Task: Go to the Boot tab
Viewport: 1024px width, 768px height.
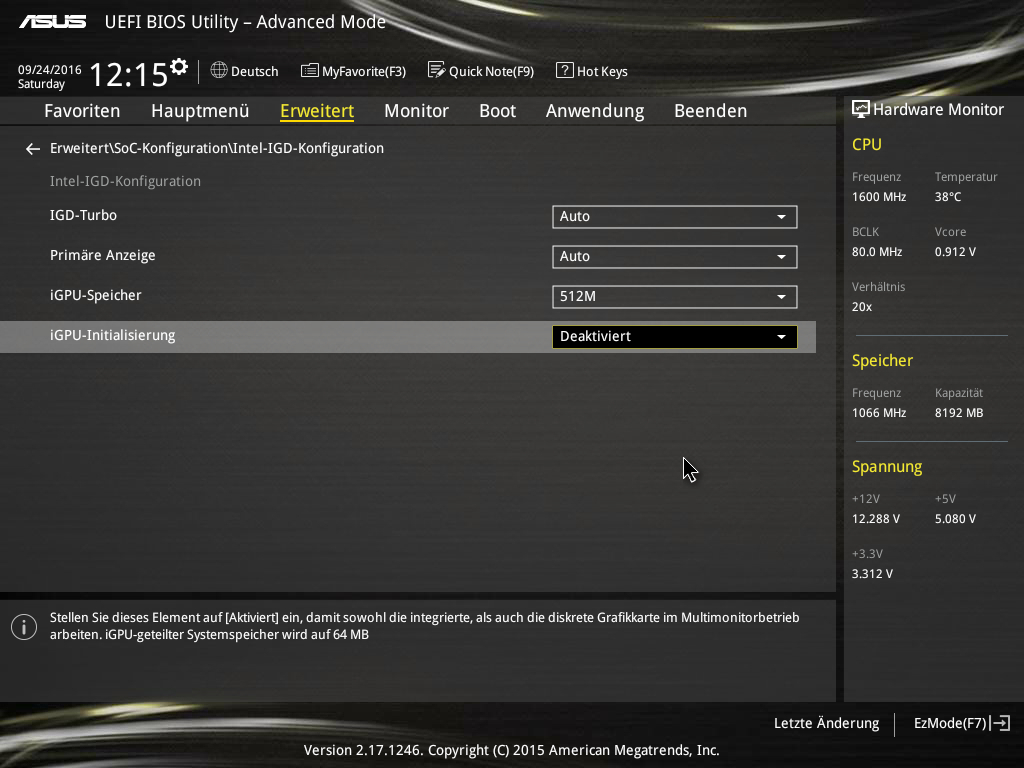Action: click(x=498, y=111)
